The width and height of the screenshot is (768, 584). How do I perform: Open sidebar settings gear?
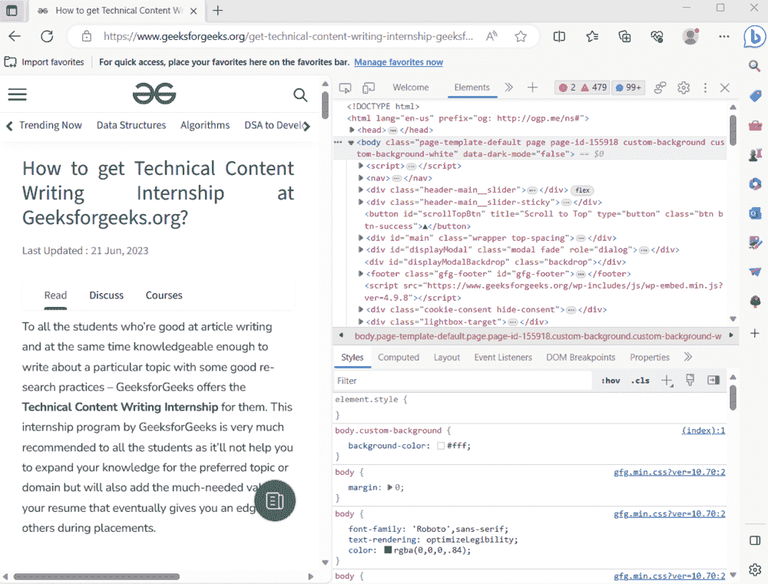pos(755,569)
